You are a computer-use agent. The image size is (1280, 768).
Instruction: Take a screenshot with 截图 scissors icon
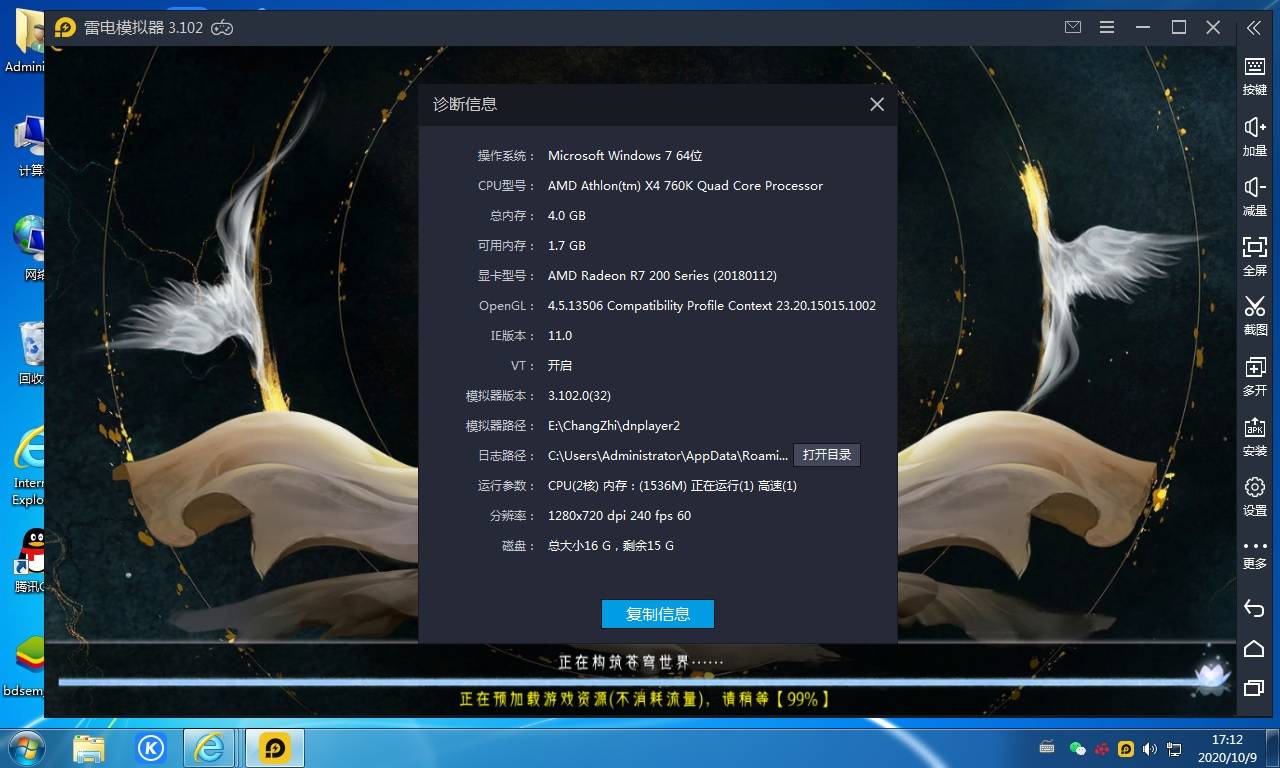click(1254, 314)
